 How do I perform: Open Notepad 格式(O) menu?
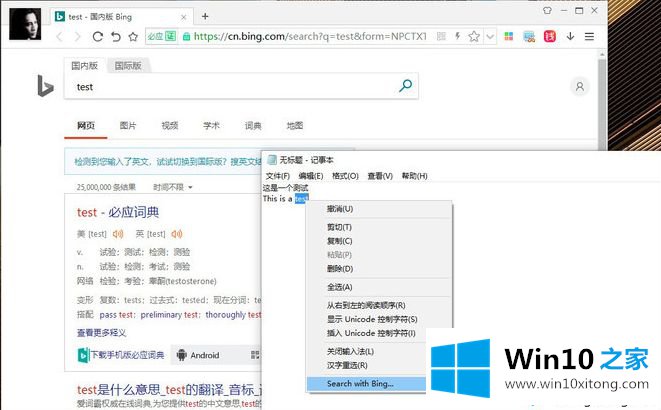(x=345, y=176)
